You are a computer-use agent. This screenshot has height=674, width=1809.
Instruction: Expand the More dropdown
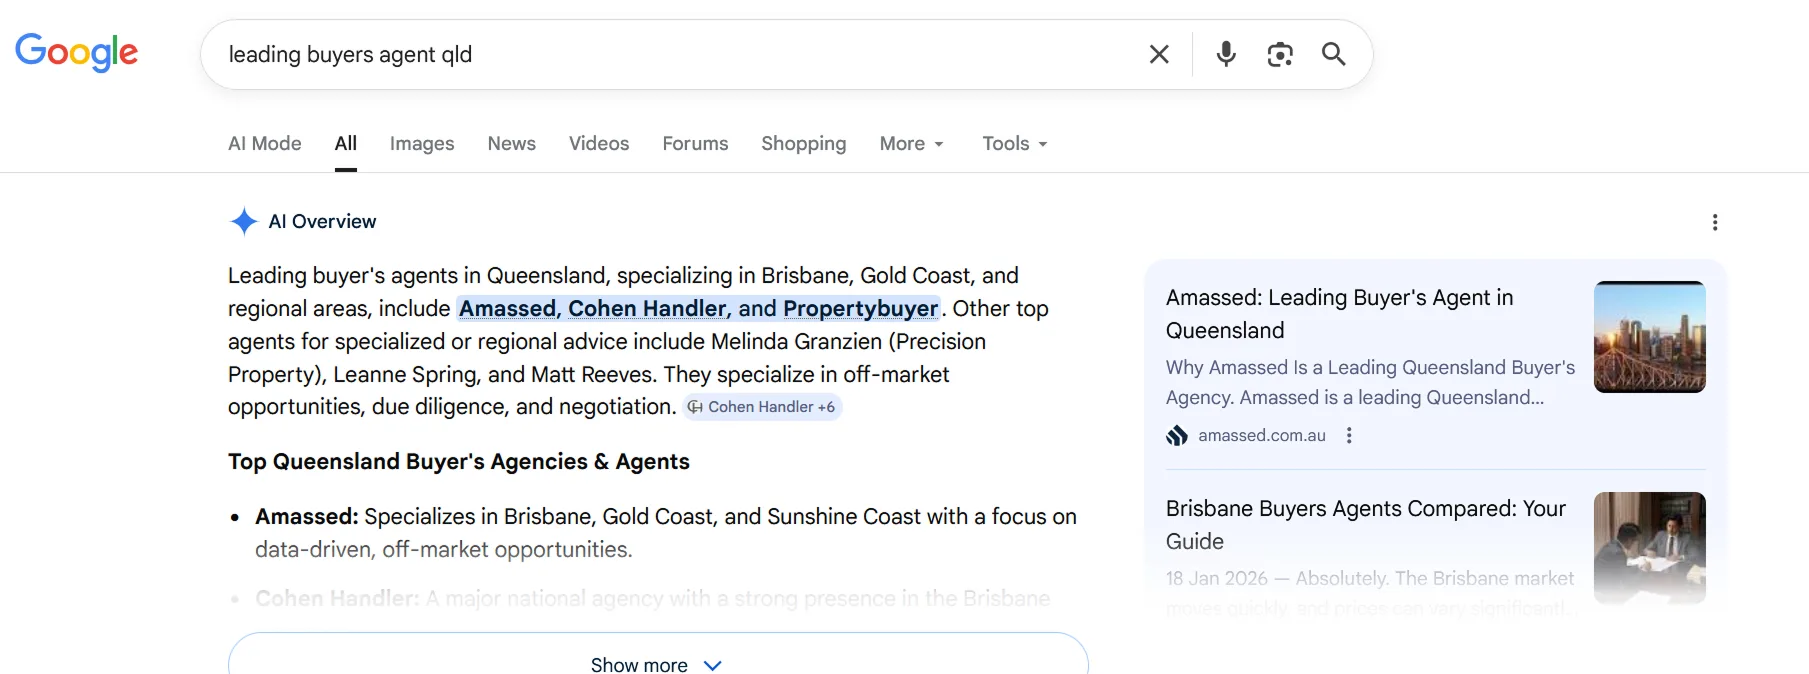[912, 143]
